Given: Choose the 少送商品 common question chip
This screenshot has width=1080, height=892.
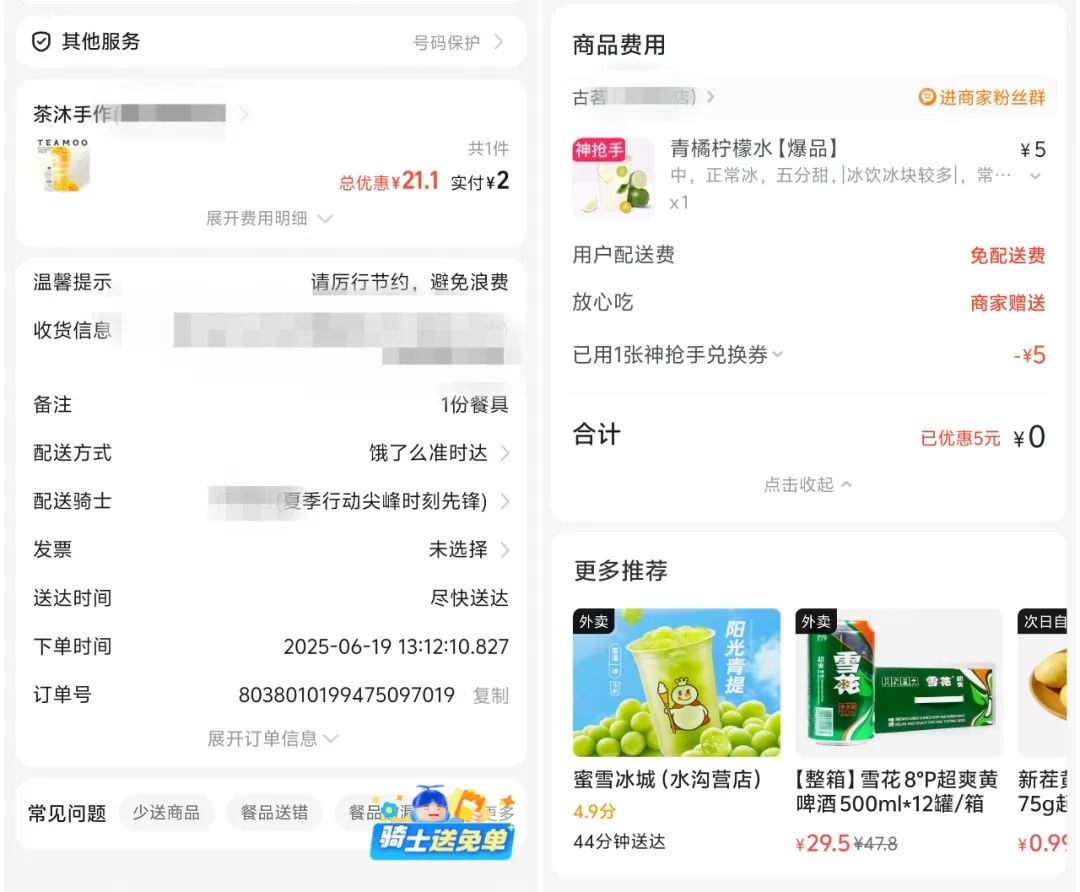Looking at the screenshot, I should click(x=166, y=813).
